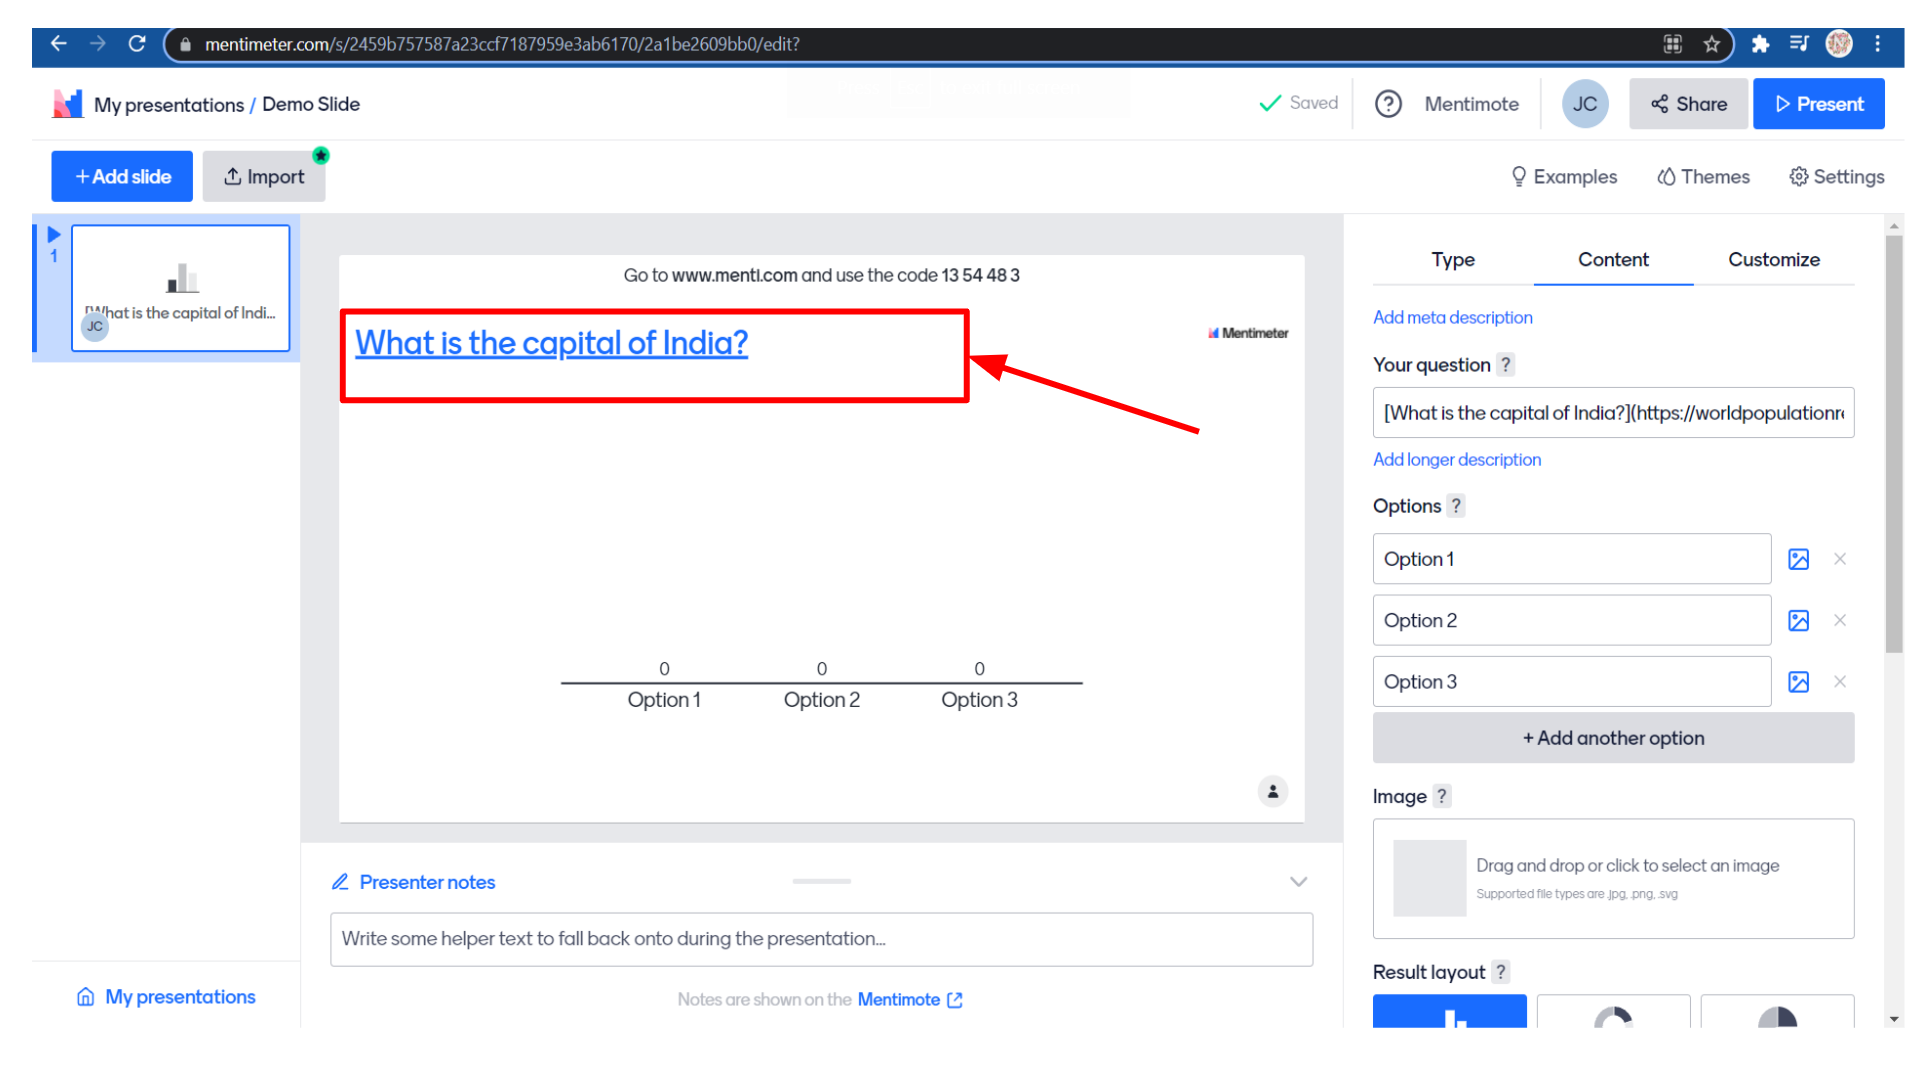Switch to the Customize tab

[x=1773, y=260]
